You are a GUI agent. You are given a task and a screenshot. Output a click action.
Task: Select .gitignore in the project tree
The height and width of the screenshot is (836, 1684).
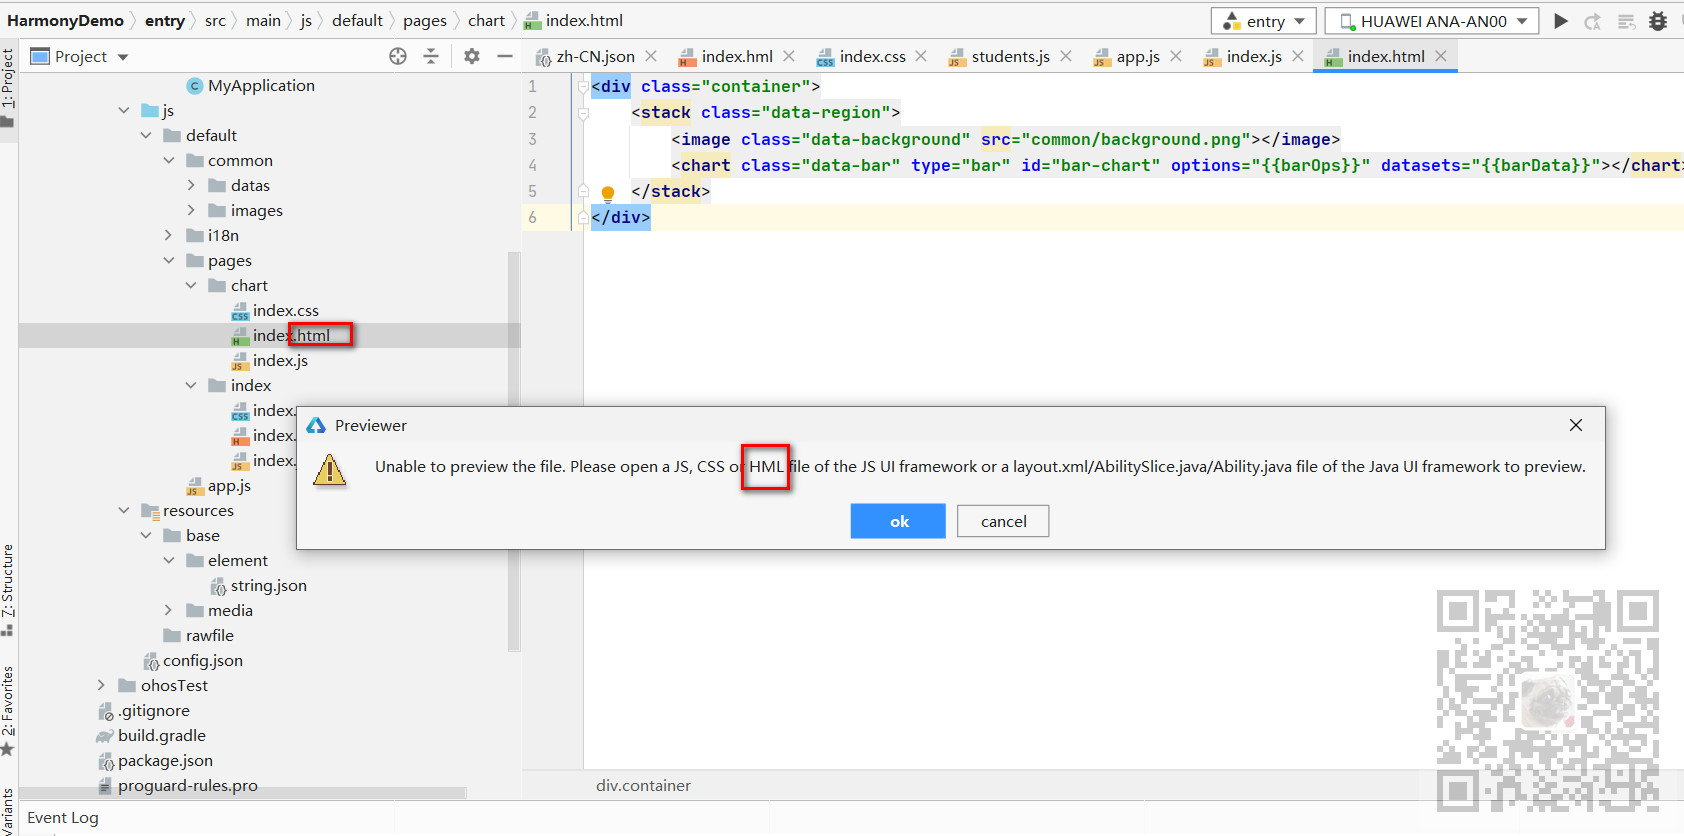tap(144, 711)
